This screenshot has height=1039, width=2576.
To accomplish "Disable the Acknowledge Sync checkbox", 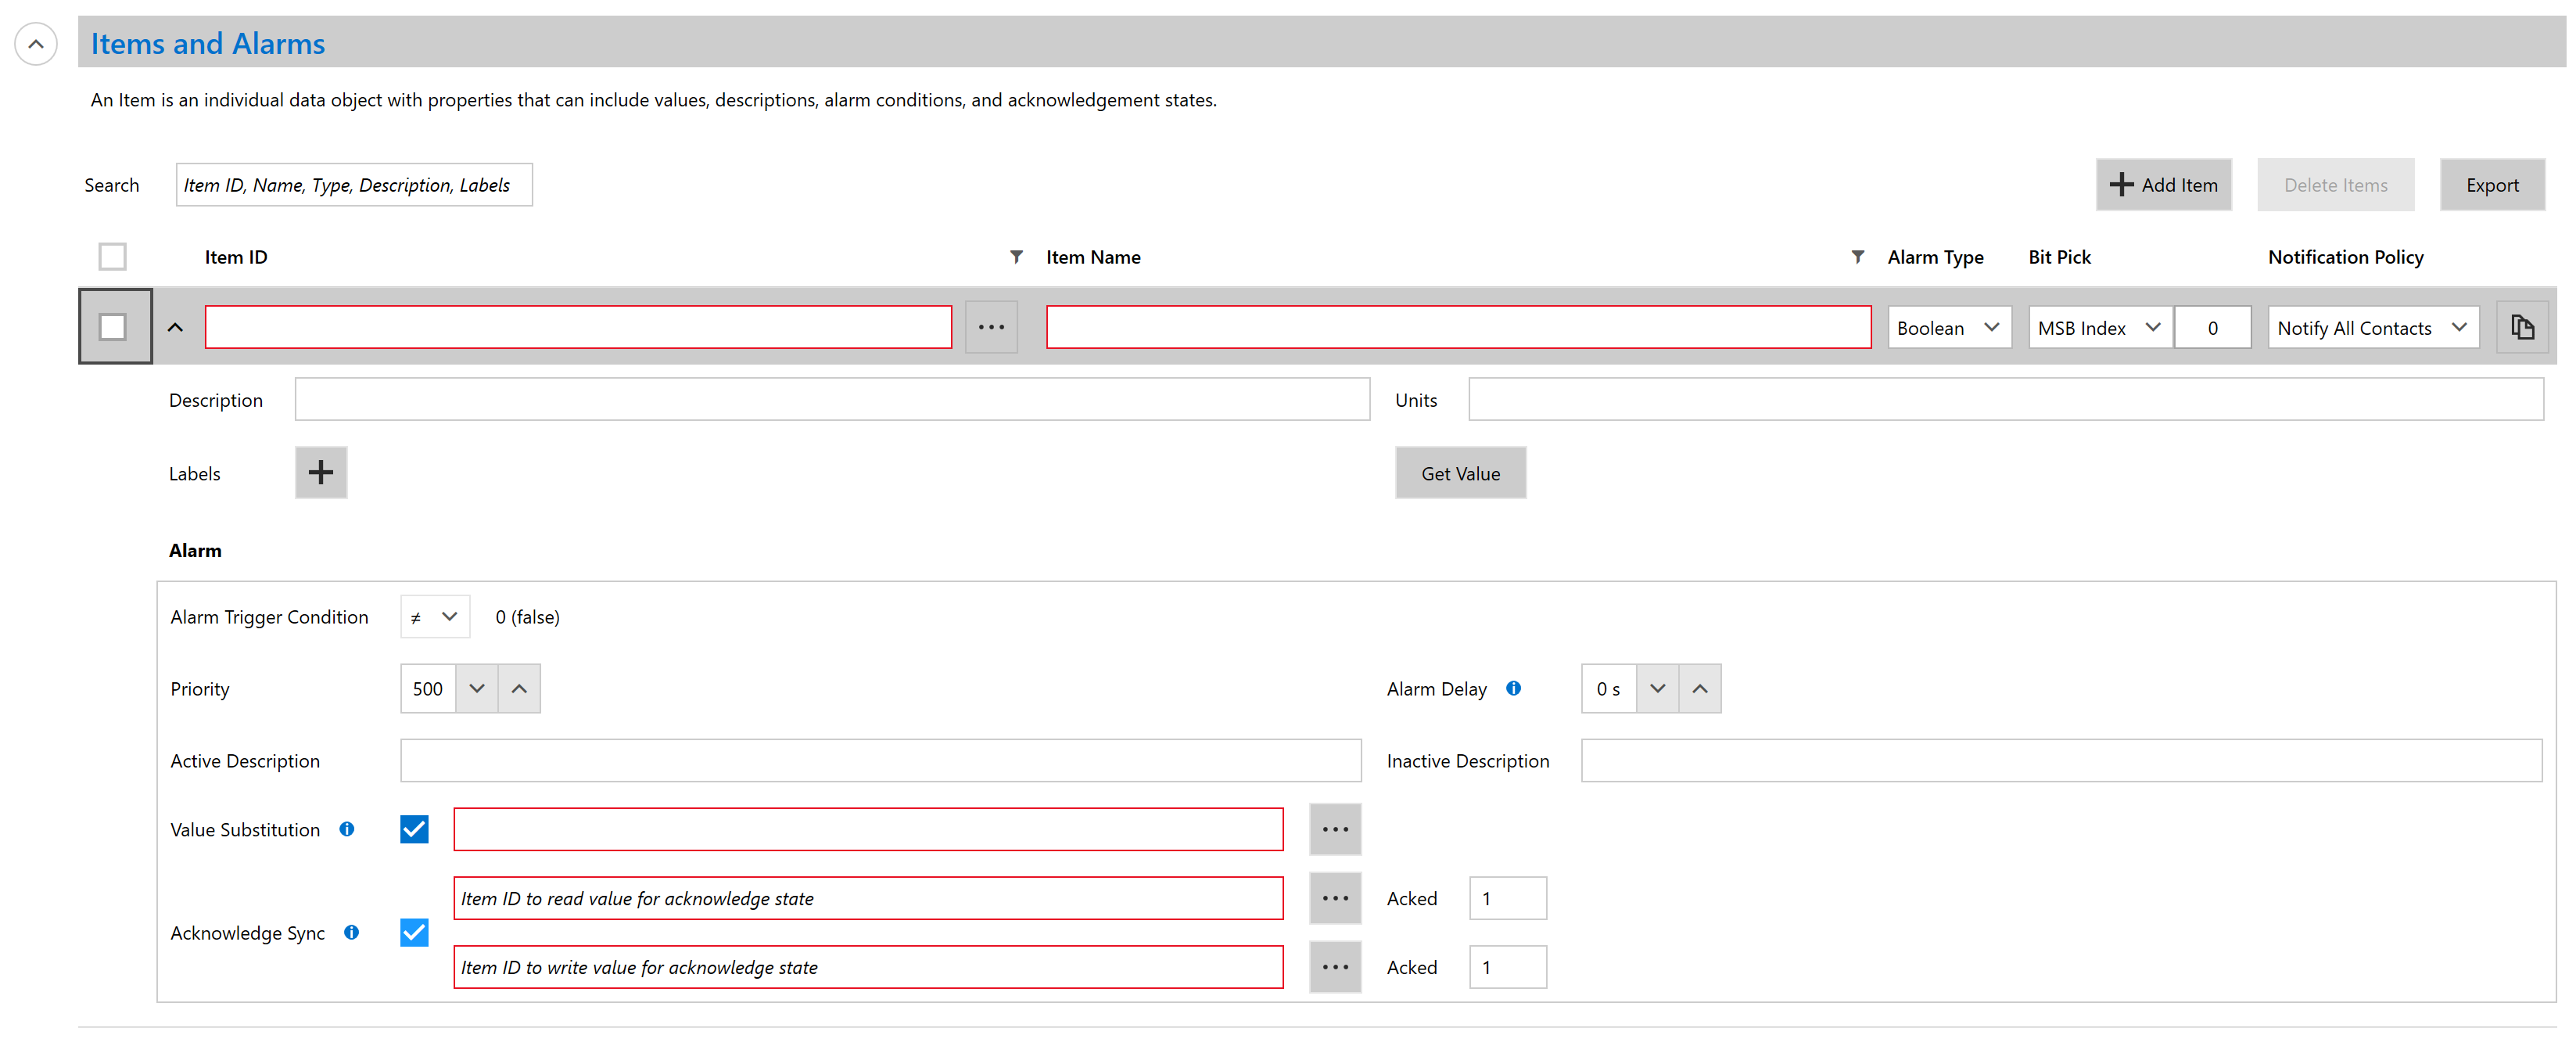I will point(414,932).
